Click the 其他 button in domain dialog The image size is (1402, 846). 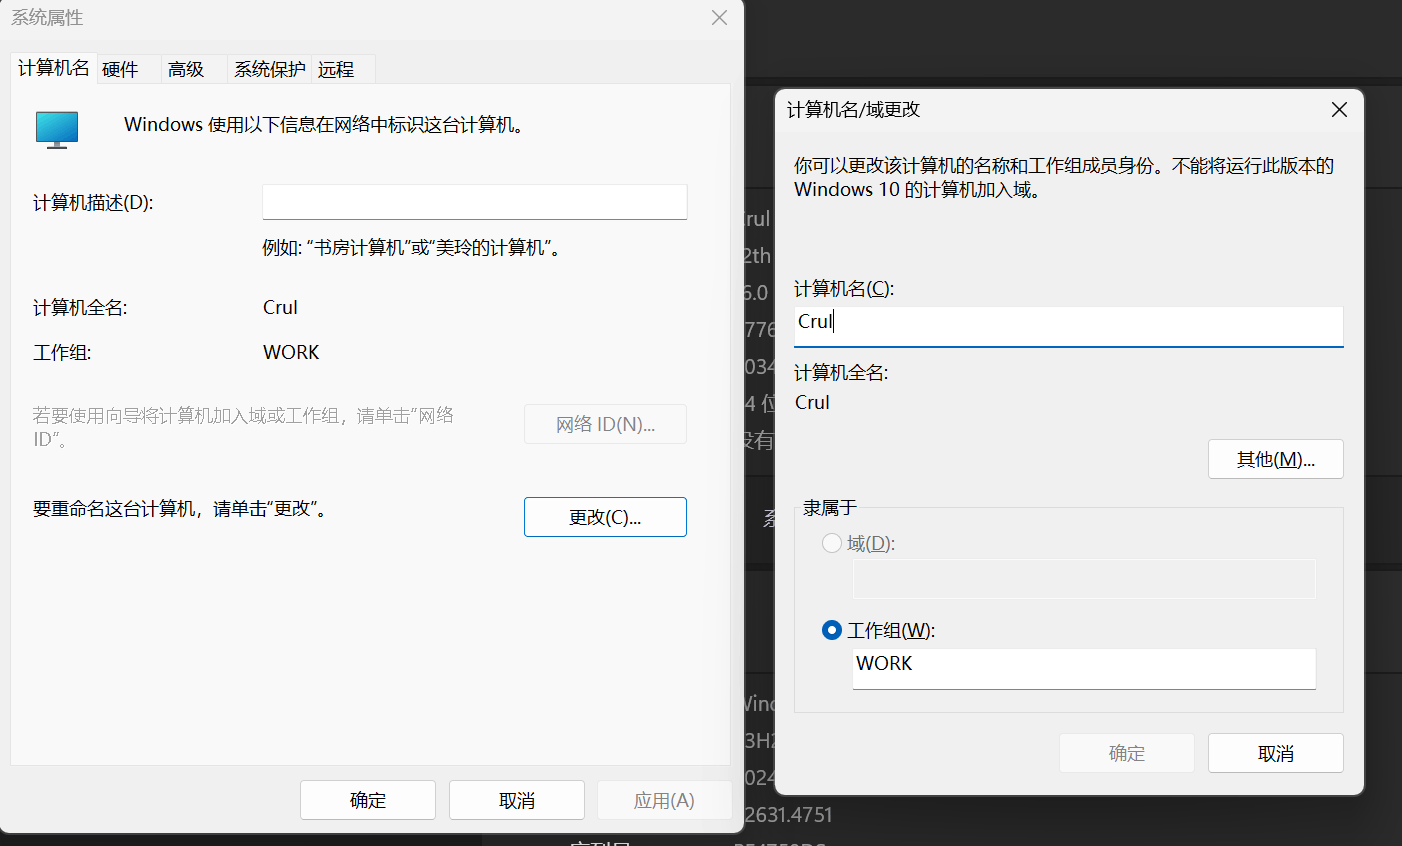[x=1275, y=459]
